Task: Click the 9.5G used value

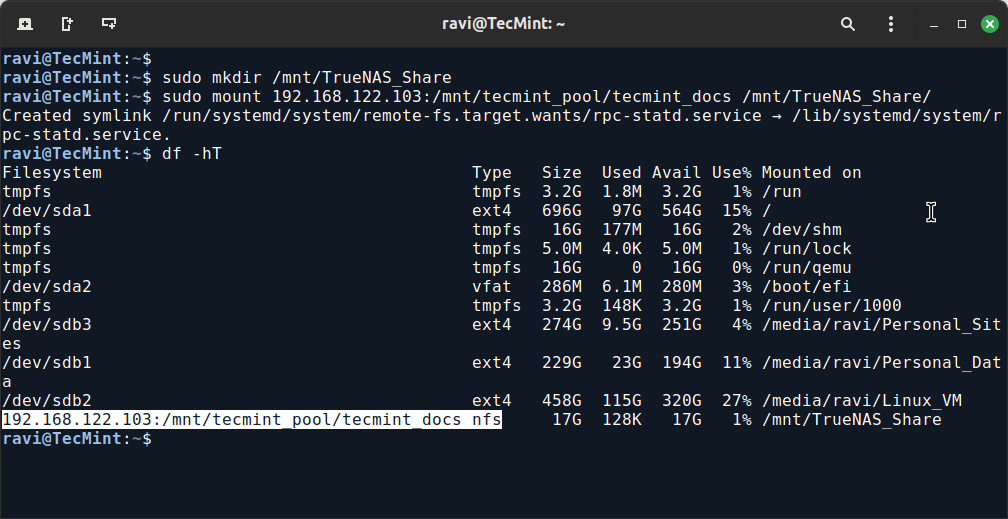Action: coord(622,325)
